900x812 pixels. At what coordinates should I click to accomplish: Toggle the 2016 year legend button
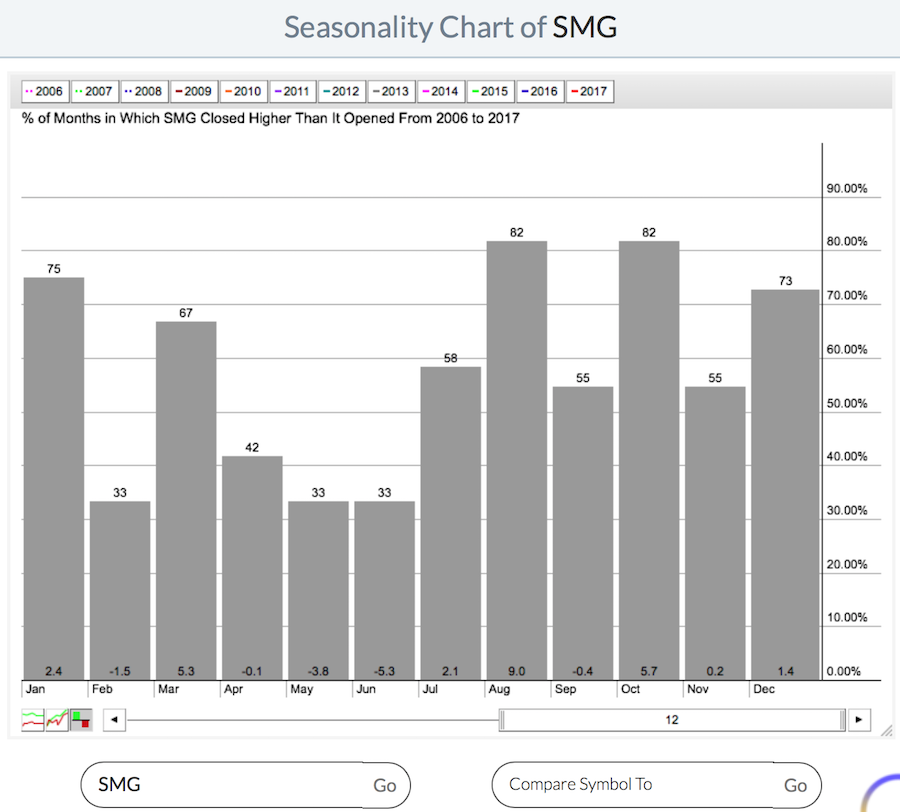tap(540, 91)
